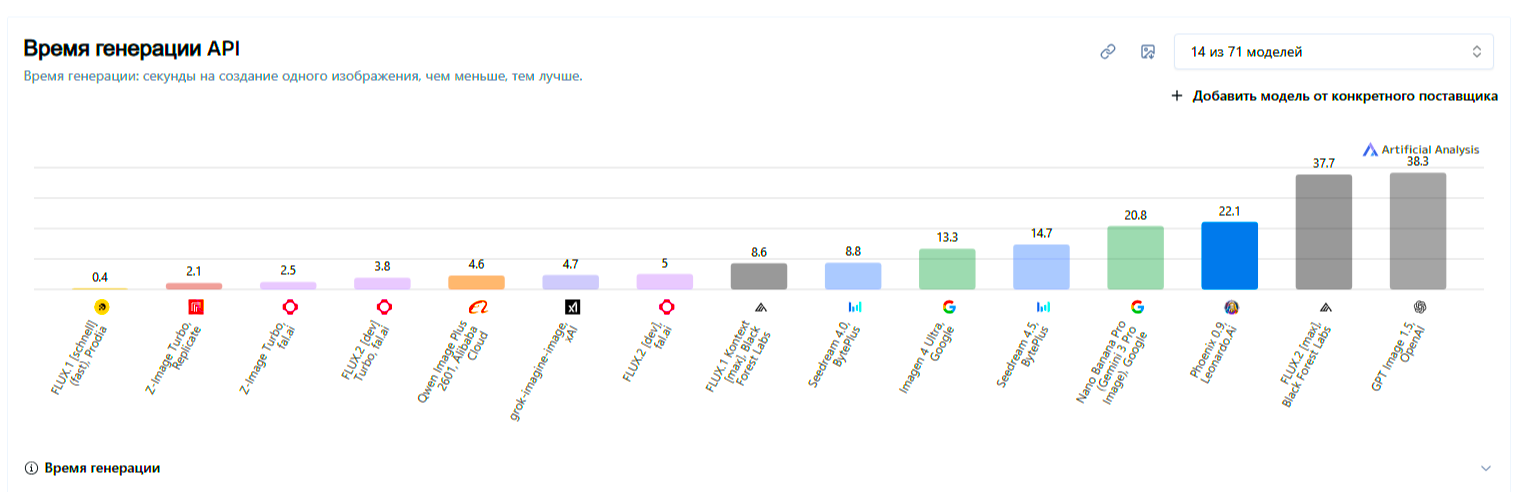Click the Artificial Analysis watermark logo
The width and height of the screenshot is (1532, 492).
[1420, 150]
